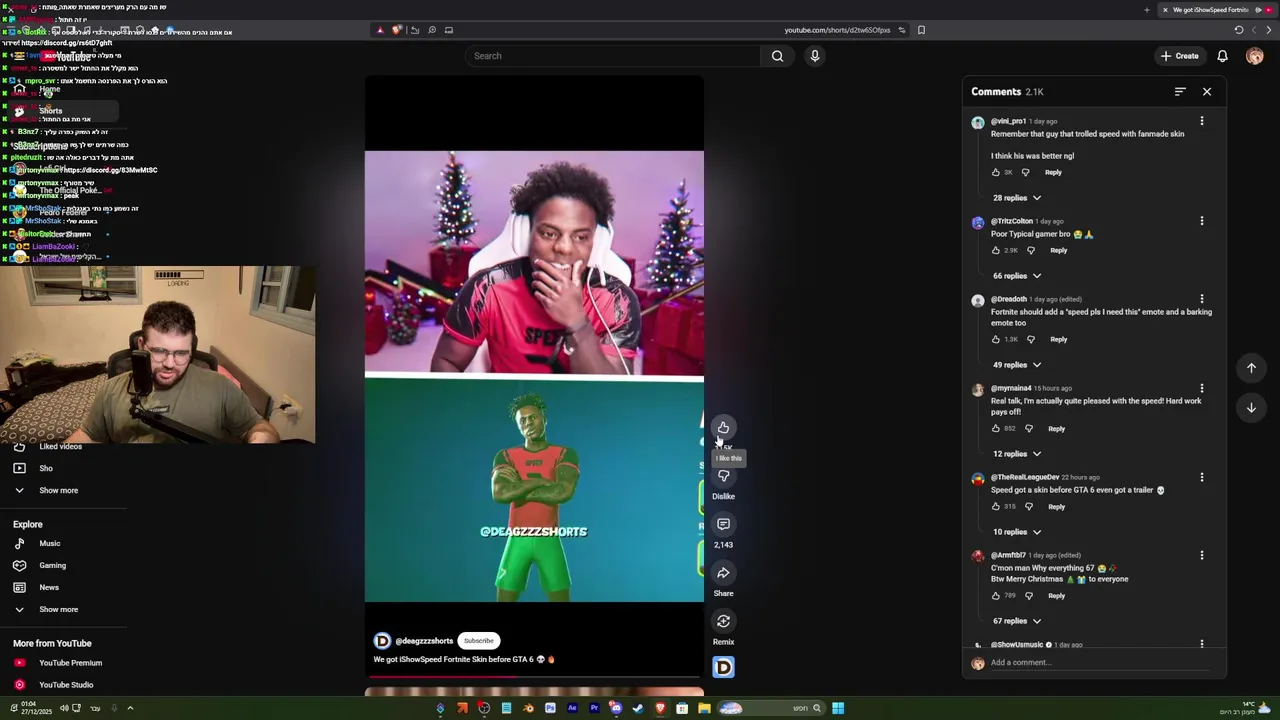Dislike the @Armftbl7 comment
1280x720 pixels.
coord(1028,595)
